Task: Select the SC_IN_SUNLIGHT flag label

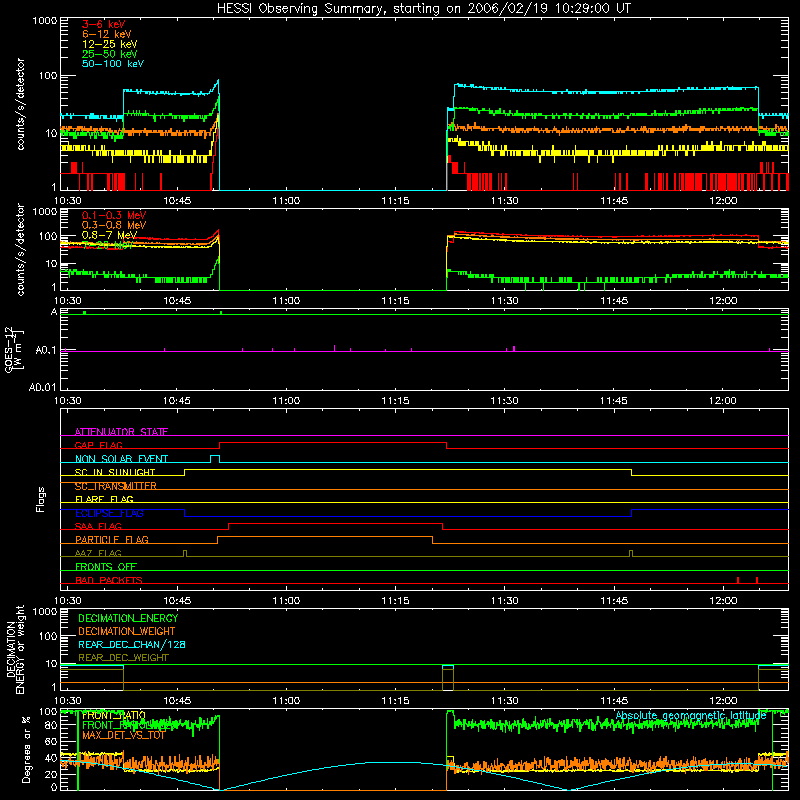Action: [115, 472]
